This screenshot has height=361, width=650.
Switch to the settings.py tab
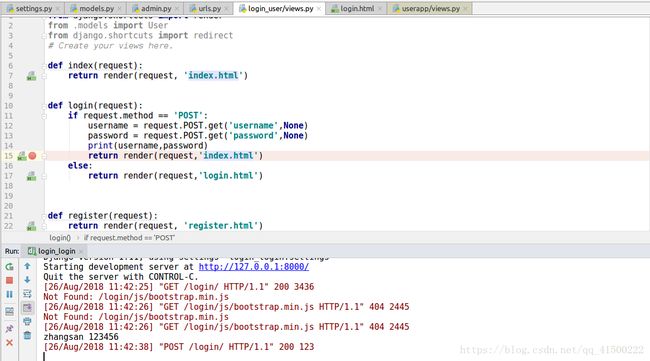[x=34, y=8]
